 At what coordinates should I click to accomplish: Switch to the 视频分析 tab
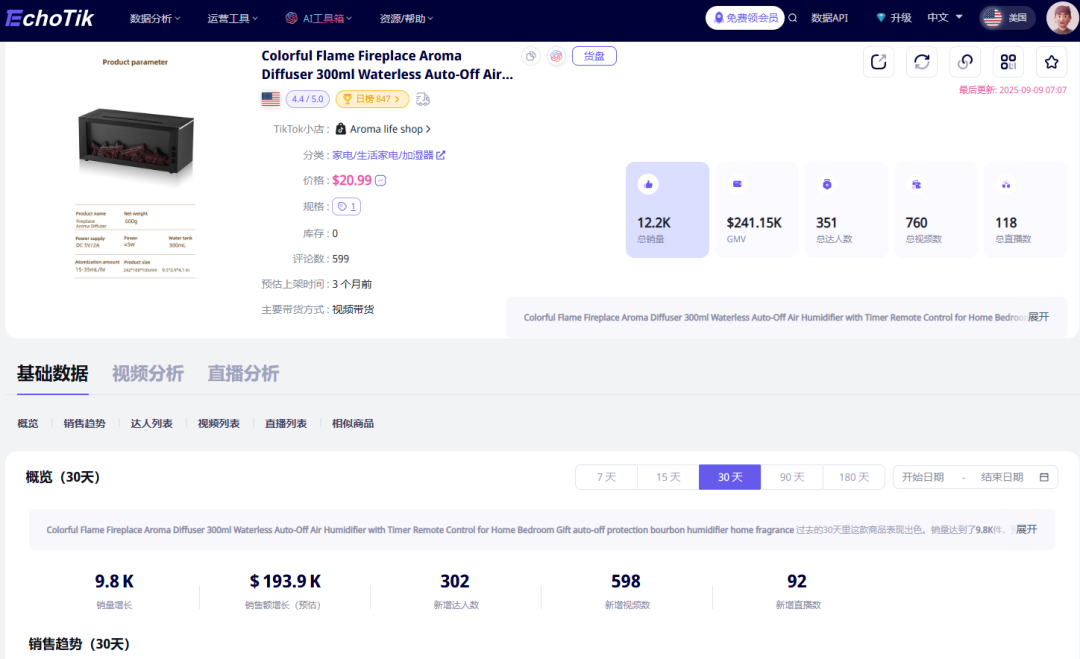[x=148, y=373]
